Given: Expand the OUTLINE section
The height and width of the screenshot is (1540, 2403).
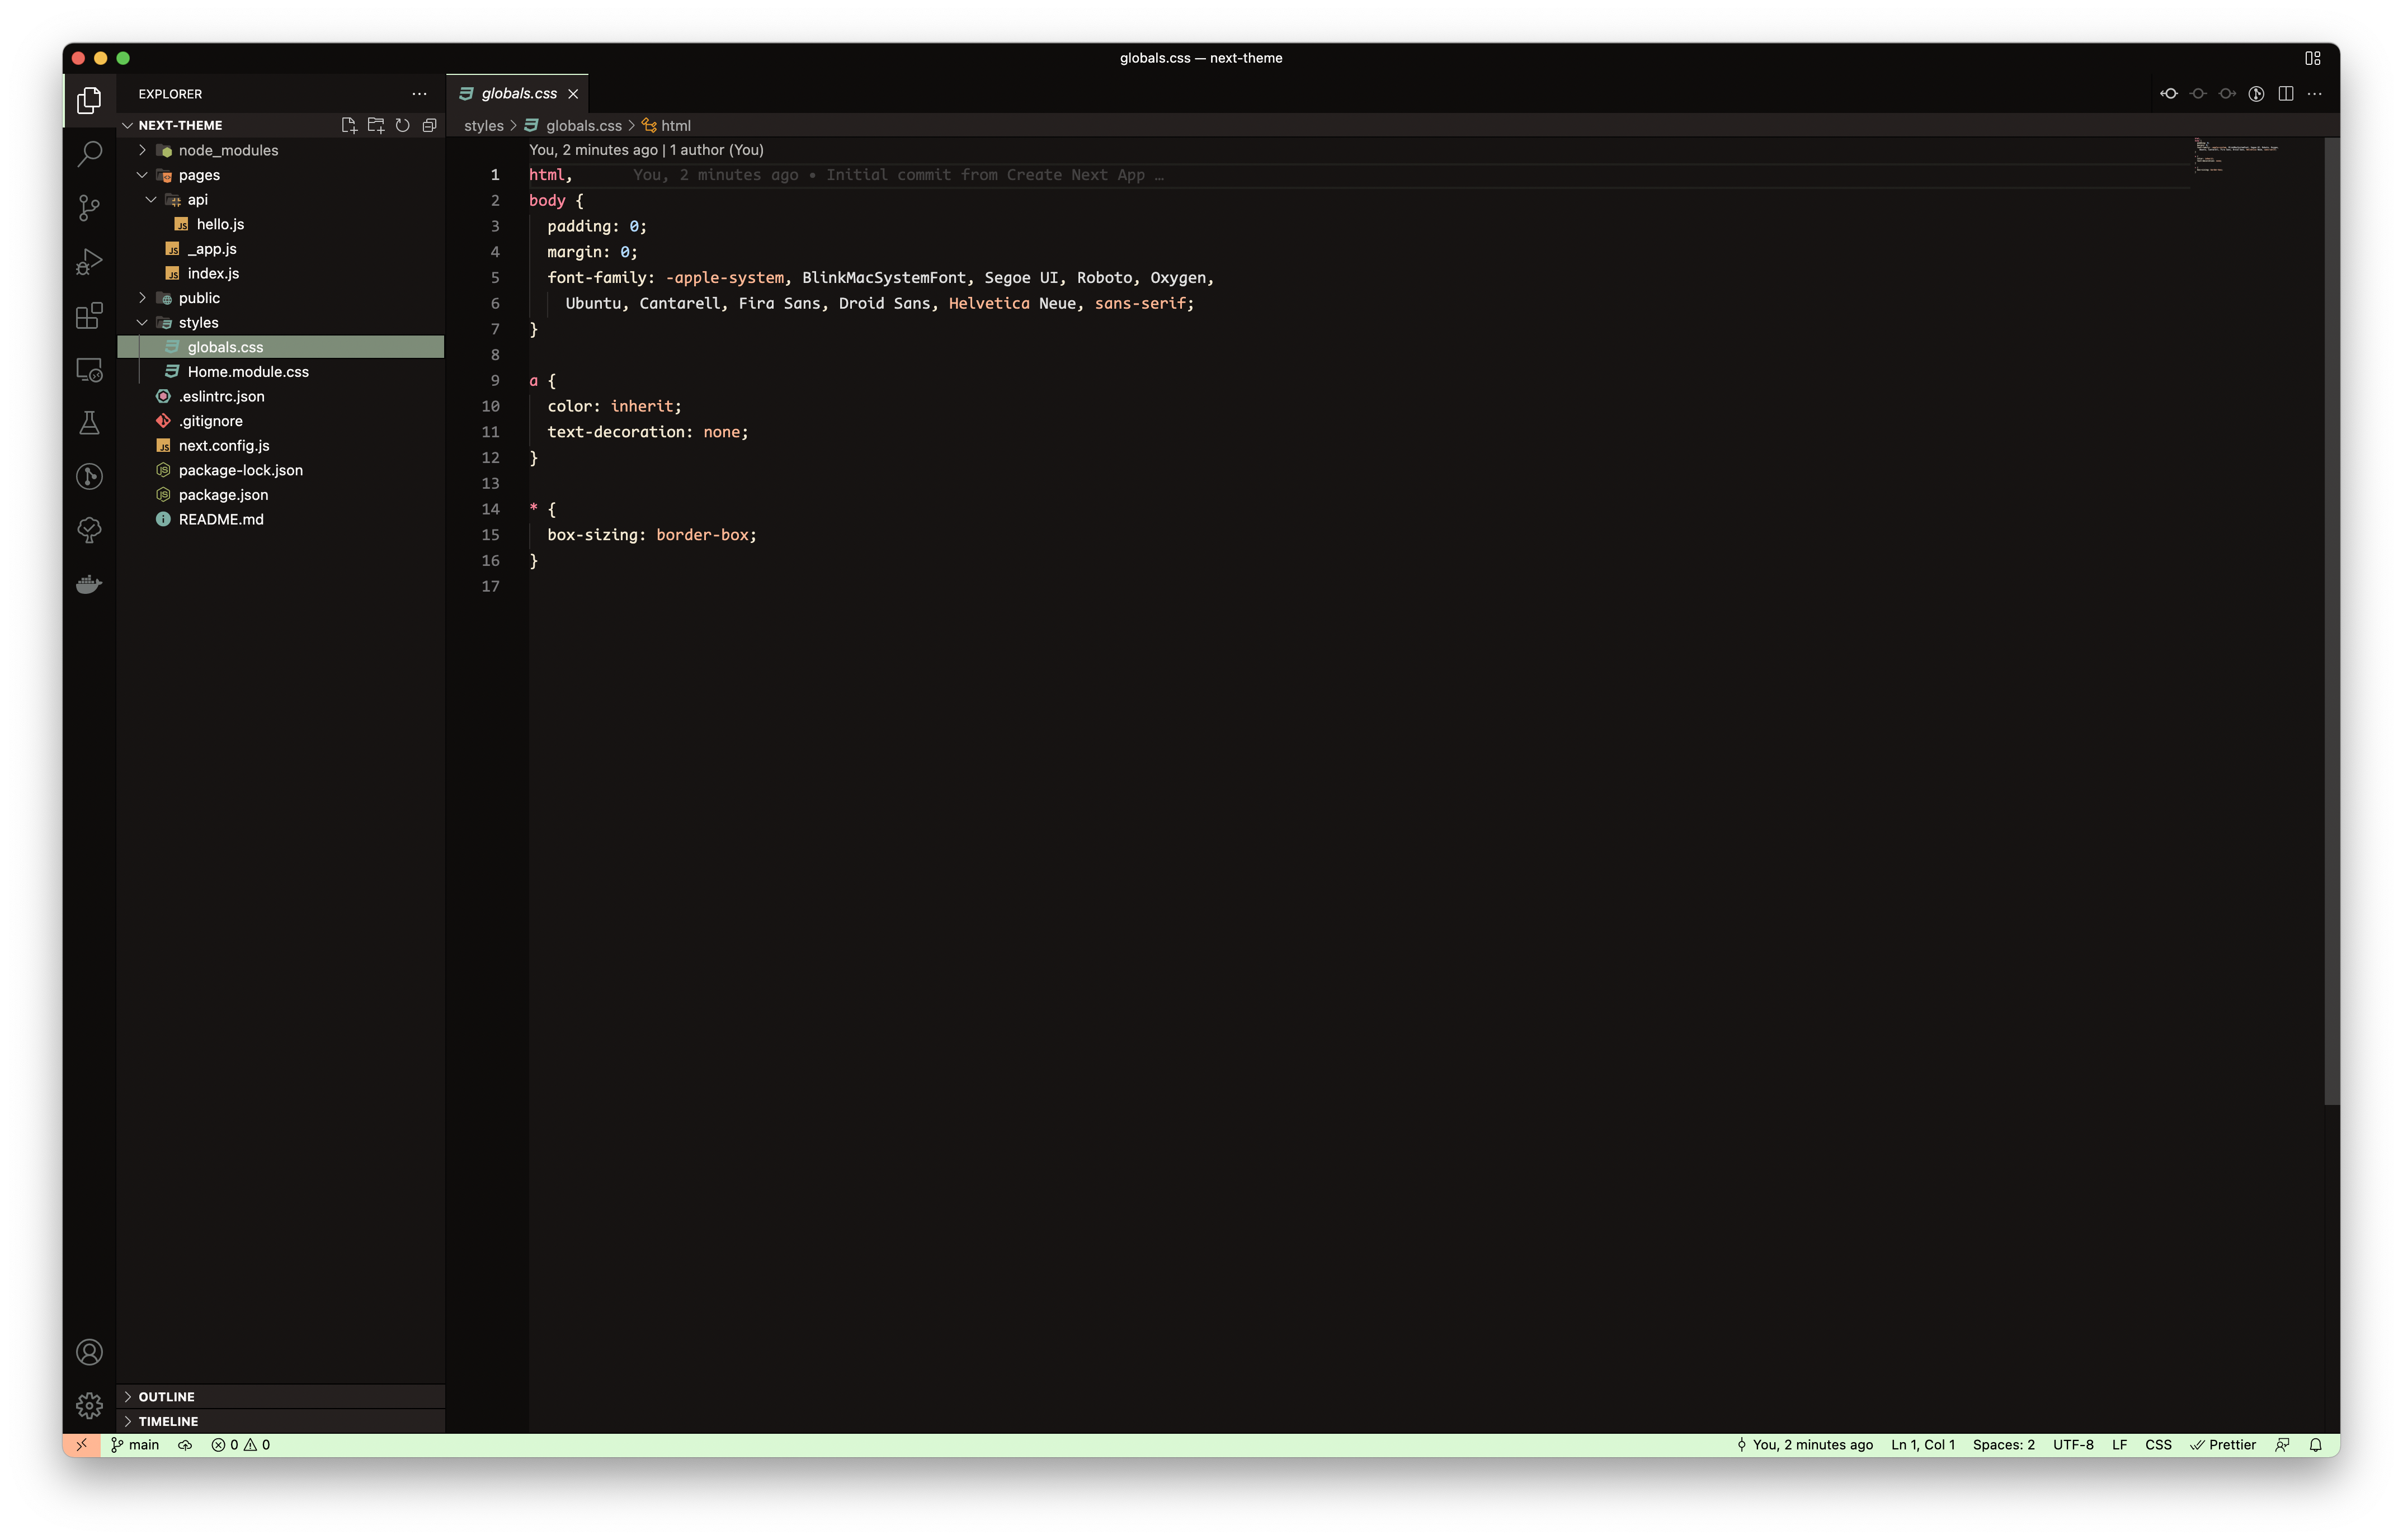Looking at the screenshot, I should coord(166,1396).
